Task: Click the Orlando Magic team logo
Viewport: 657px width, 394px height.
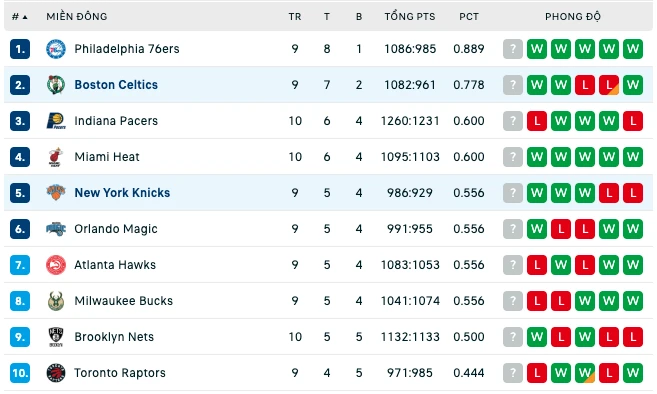Action: (56, 229)
